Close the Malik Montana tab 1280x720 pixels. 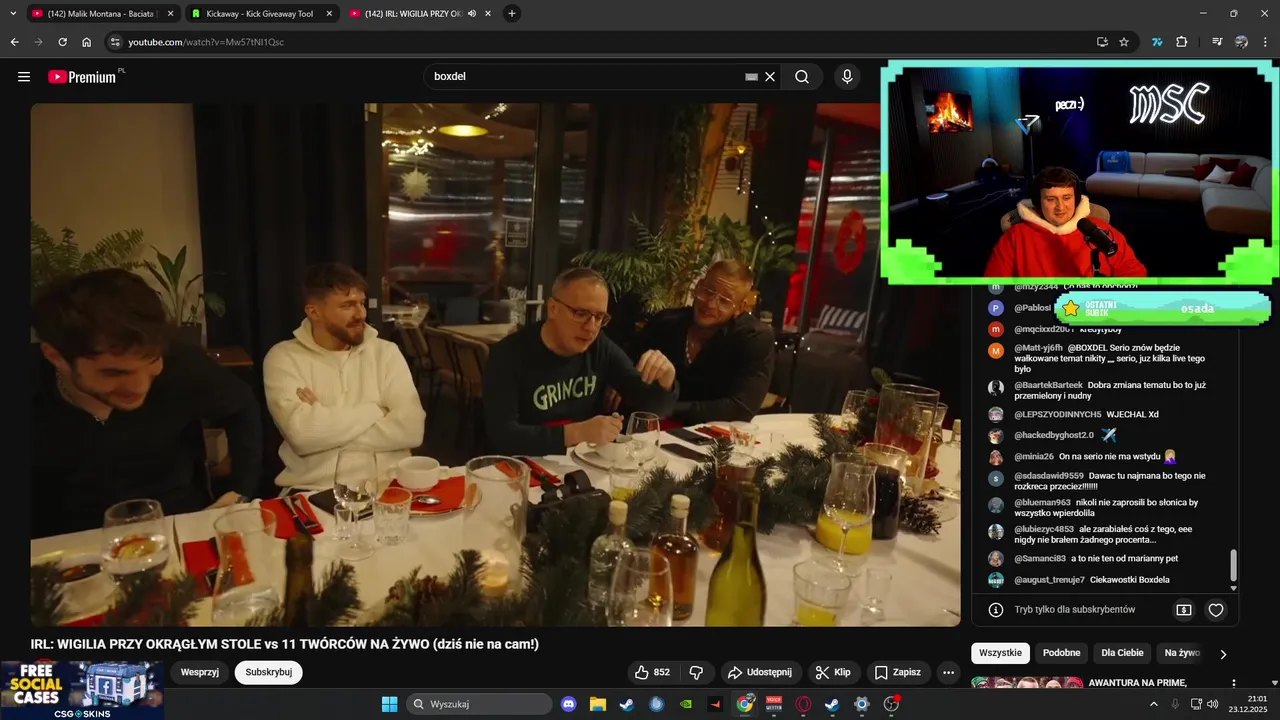coord(170,14)
